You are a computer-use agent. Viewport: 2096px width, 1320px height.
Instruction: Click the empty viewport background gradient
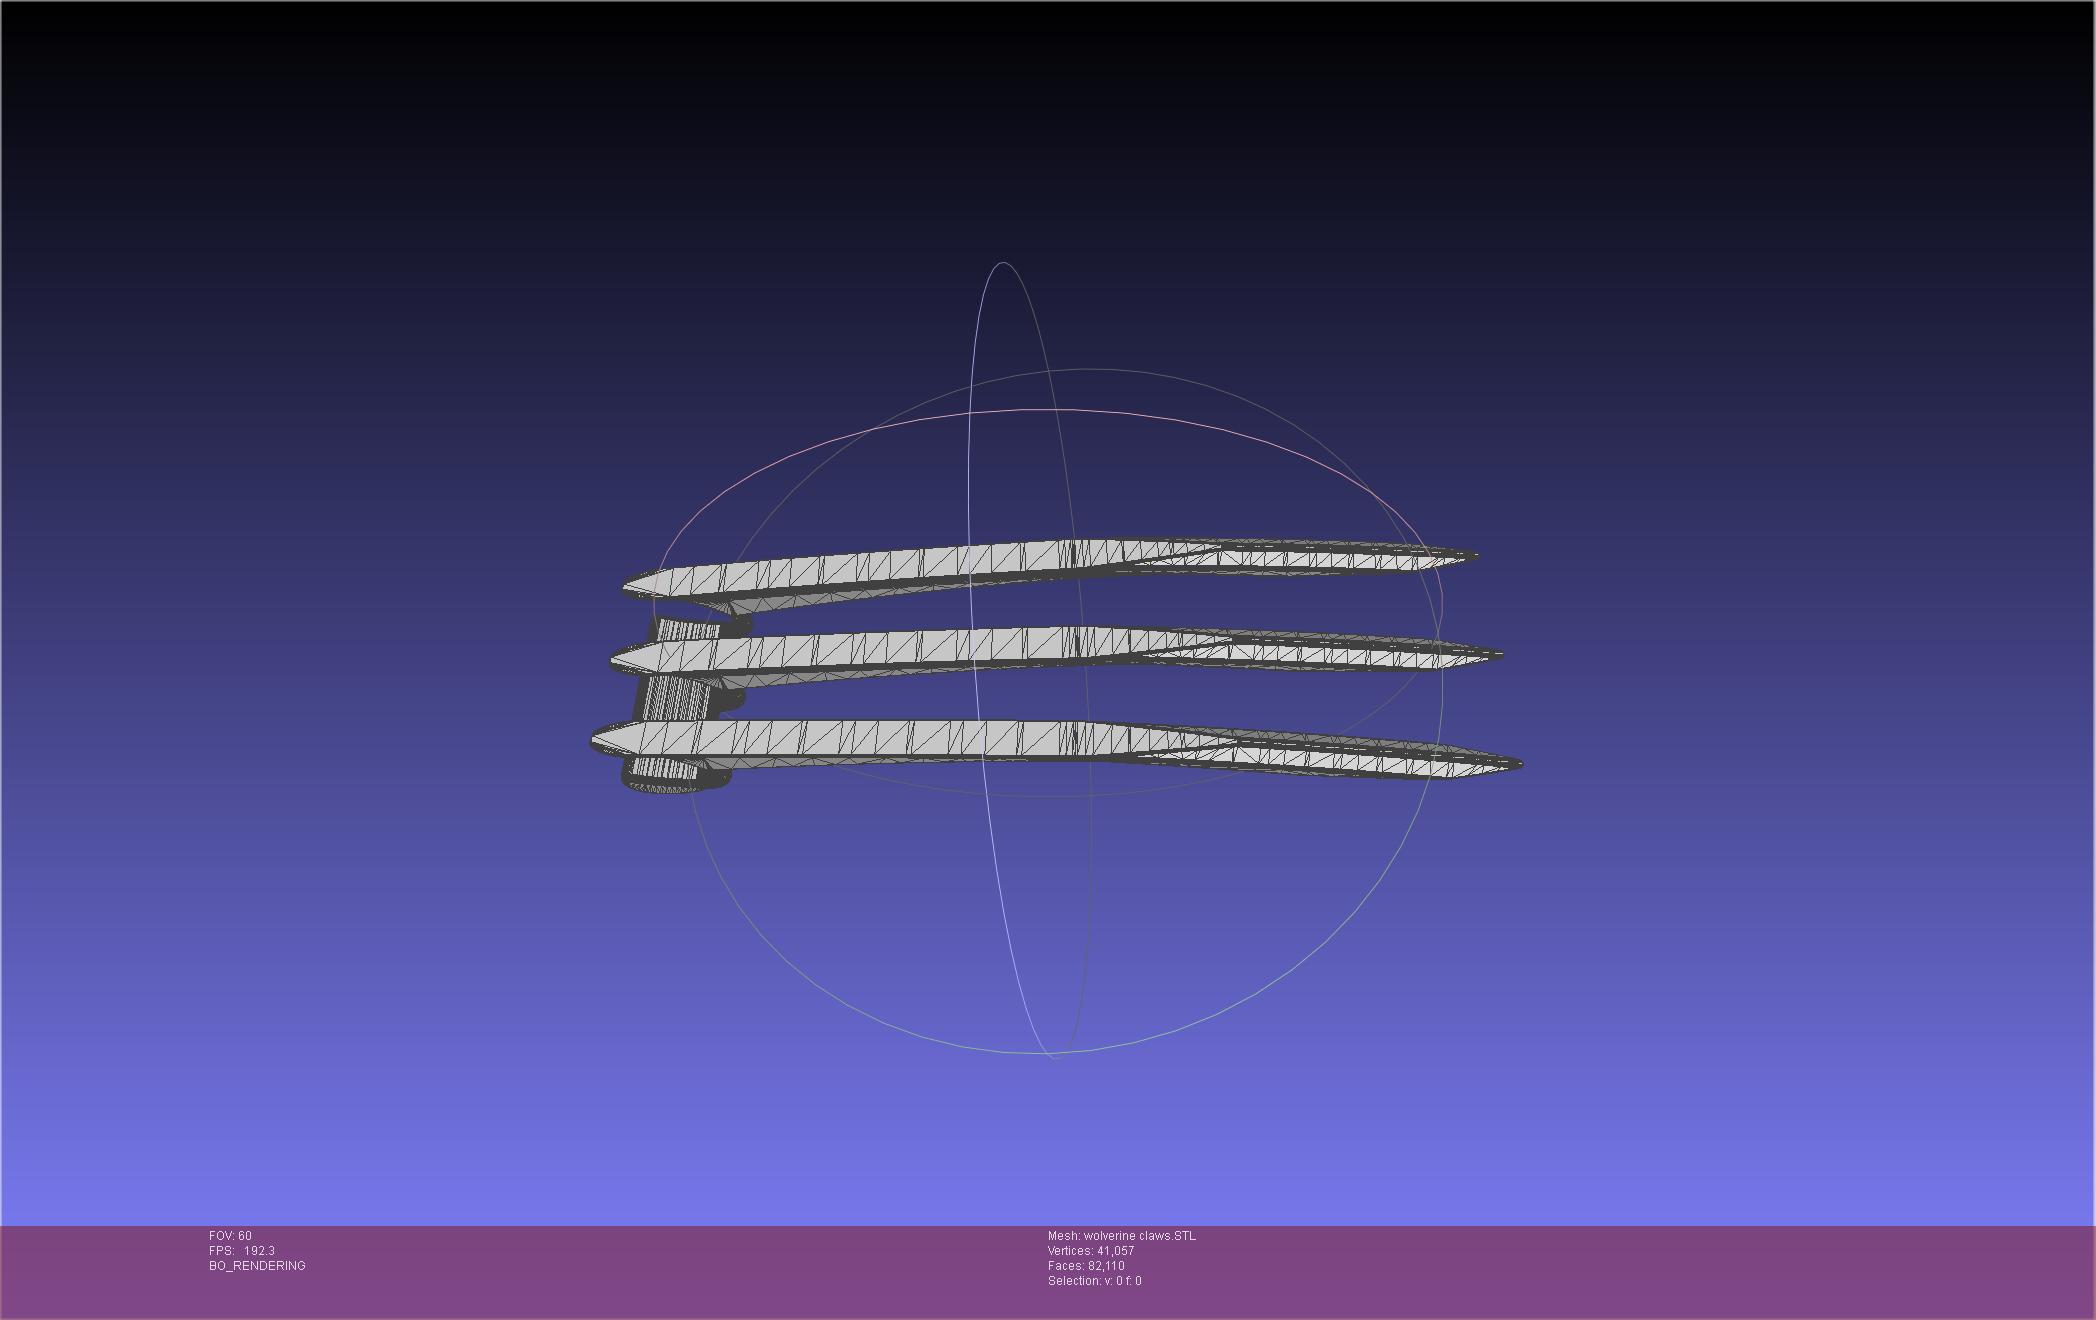(400, 400)
